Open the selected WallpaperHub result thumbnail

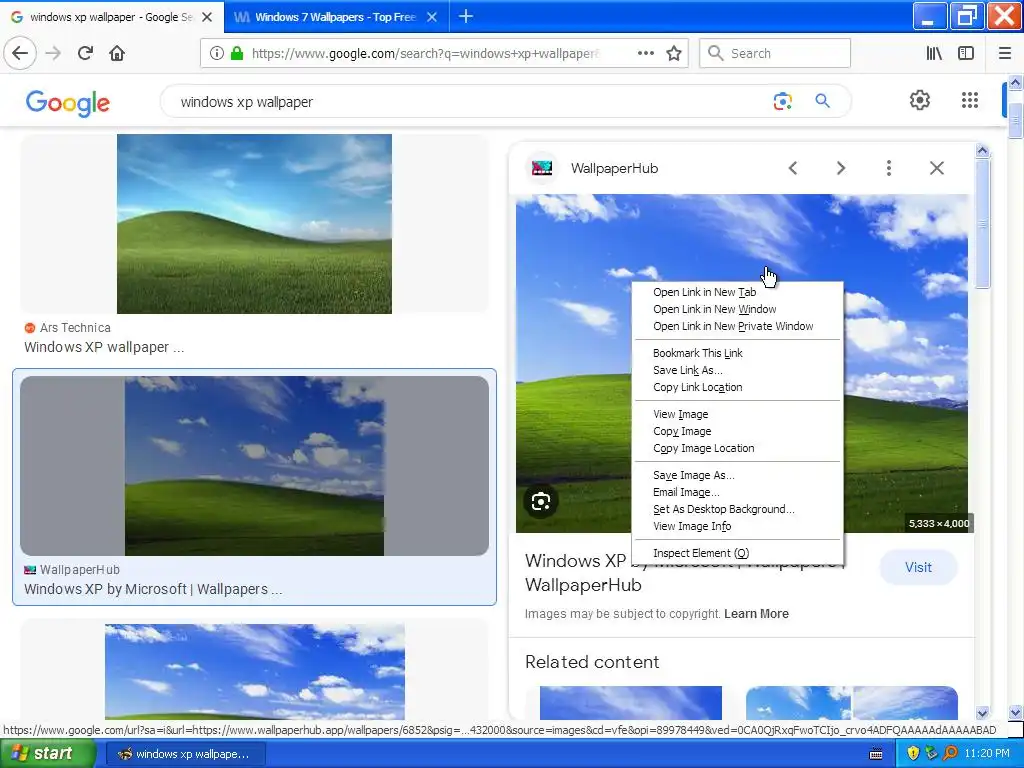coord(254,466)
